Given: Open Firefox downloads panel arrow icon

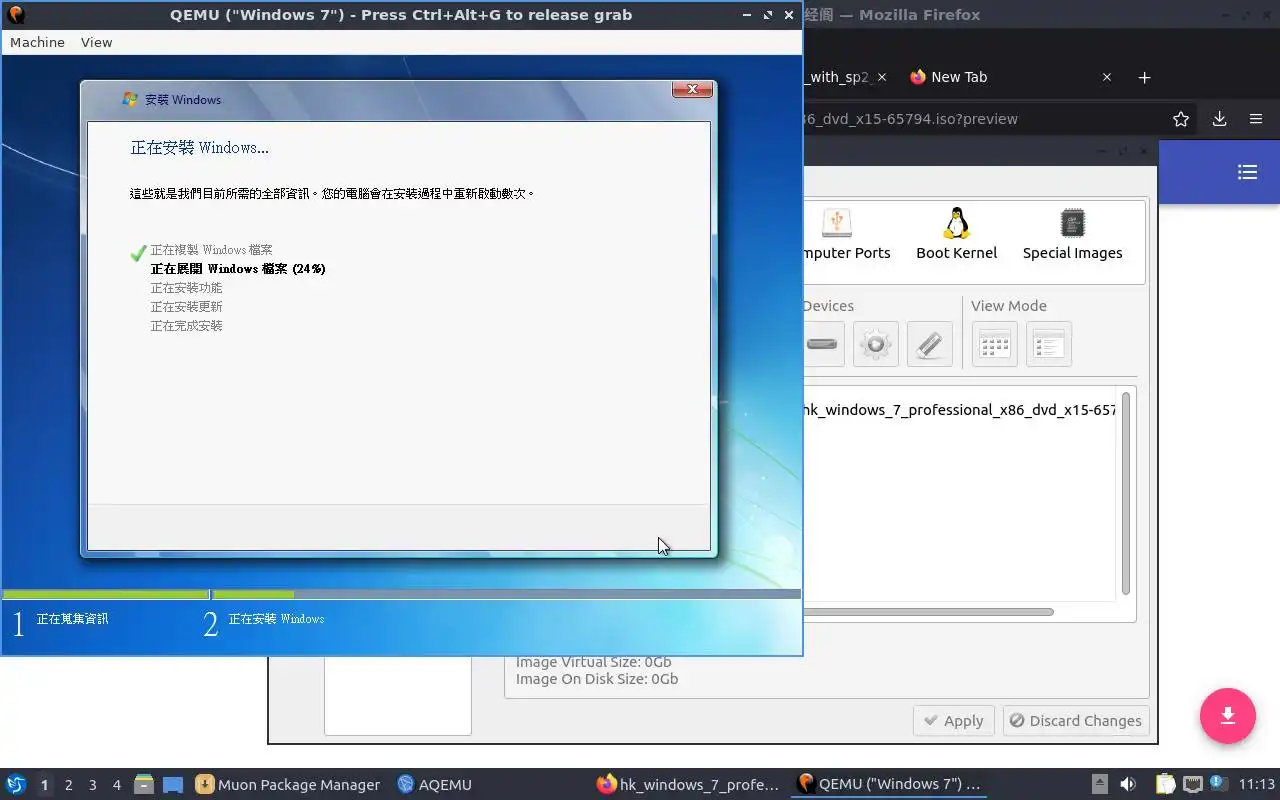Looking at the screenshot, I should click(1219, 119).
